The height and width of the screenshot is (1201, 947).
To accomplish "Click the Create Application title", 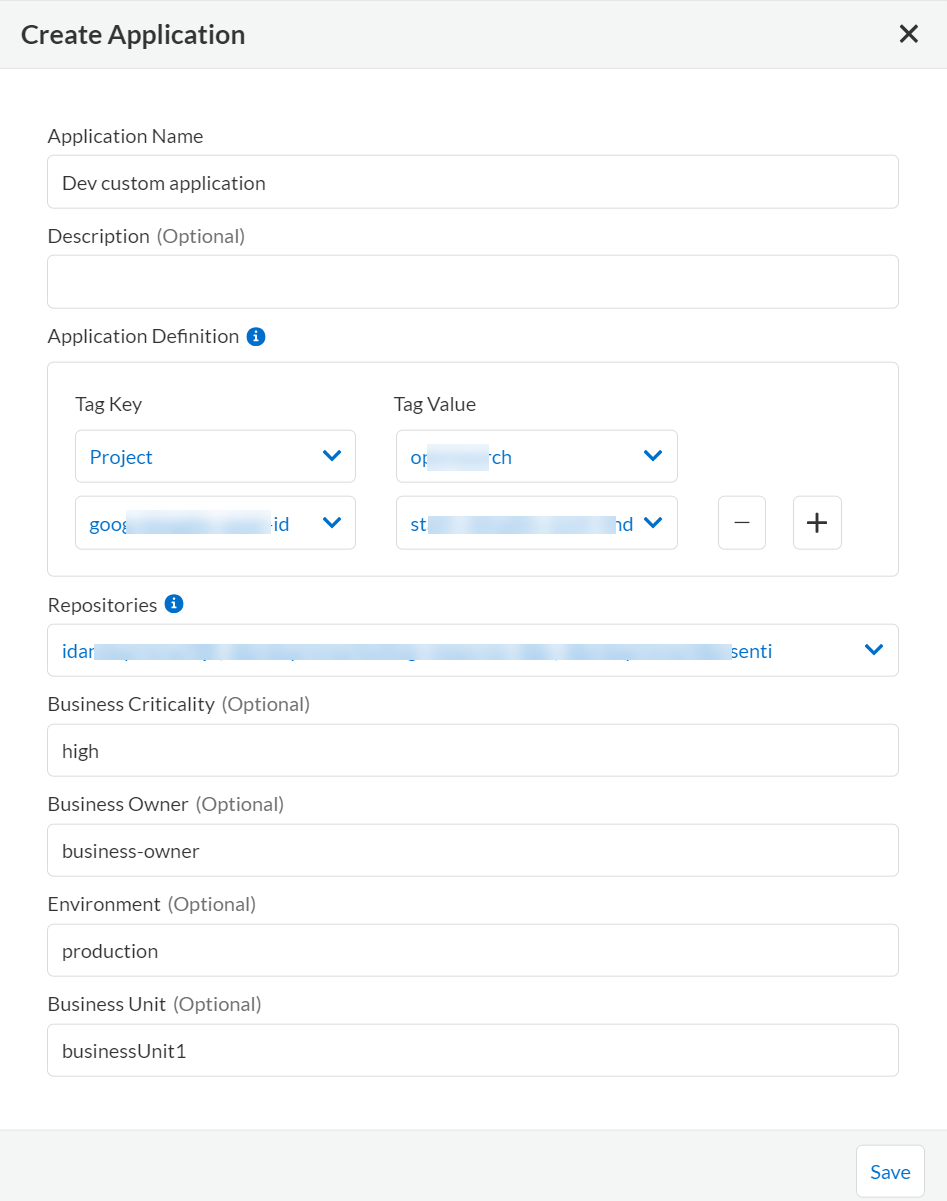I will pos(133,34).
